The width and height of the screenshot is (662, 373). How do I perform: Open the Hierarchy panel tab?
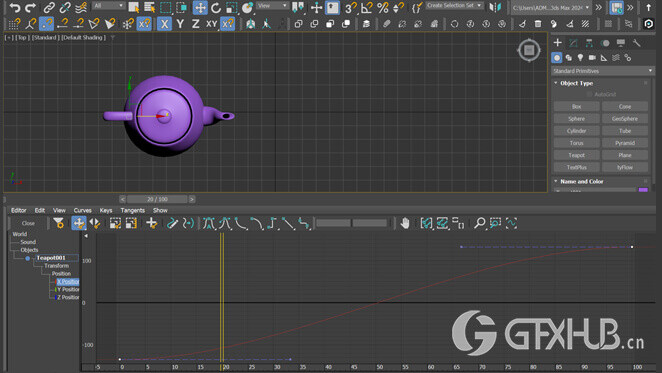pyautogui.click(x=589, y=43)
